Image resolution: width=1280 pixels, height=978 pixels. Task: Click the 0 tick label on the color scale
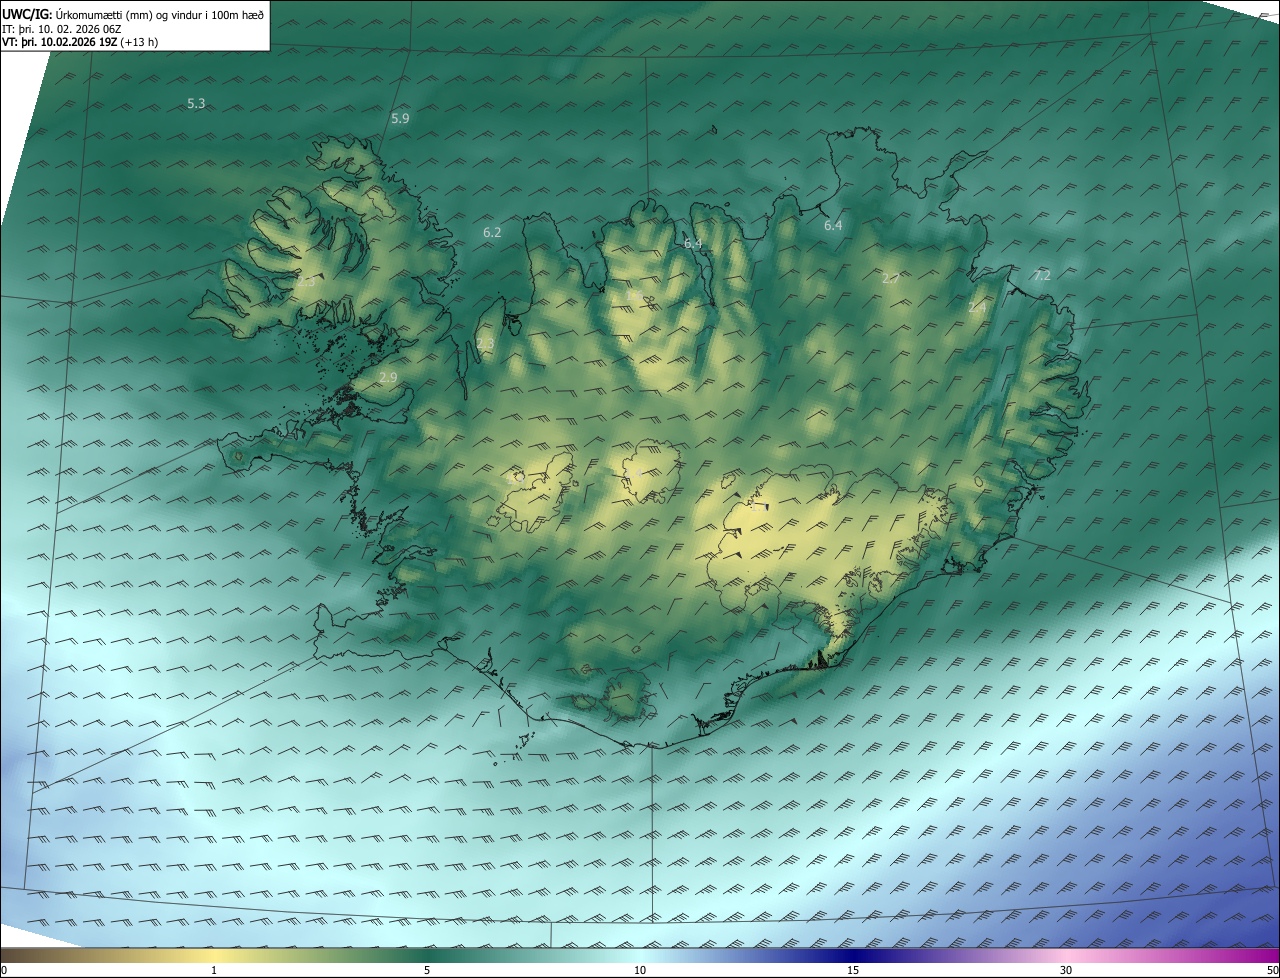click(x=4, y=970)
